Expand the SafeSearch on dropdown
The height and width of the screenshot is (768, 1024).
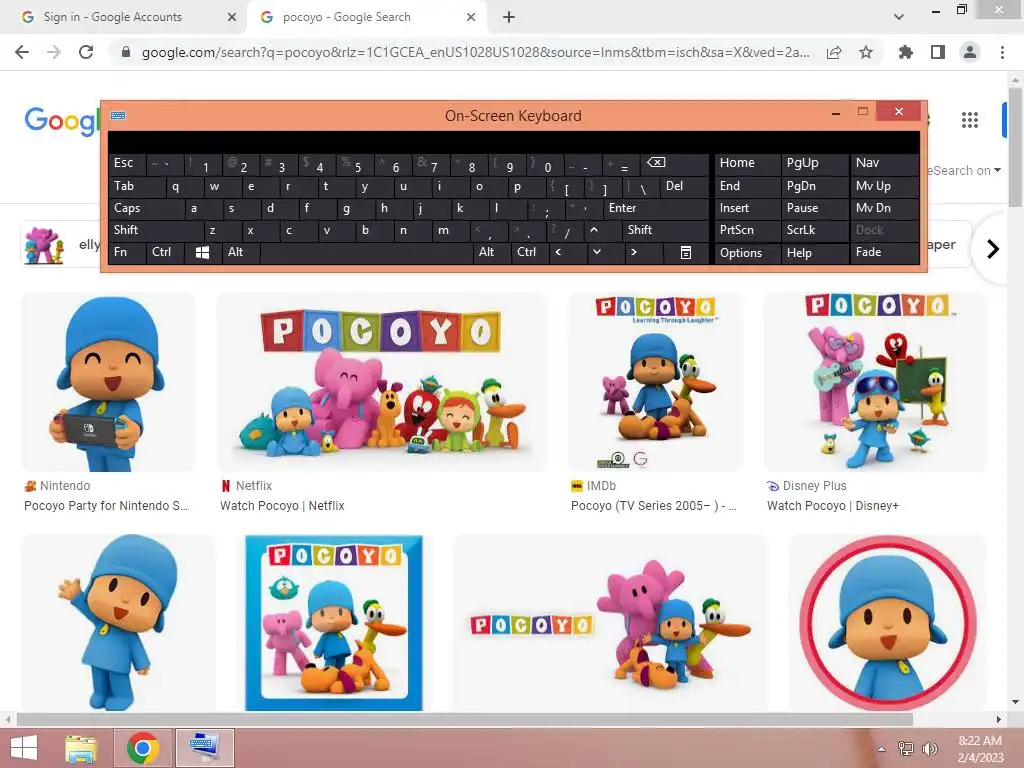click(964, 170)
